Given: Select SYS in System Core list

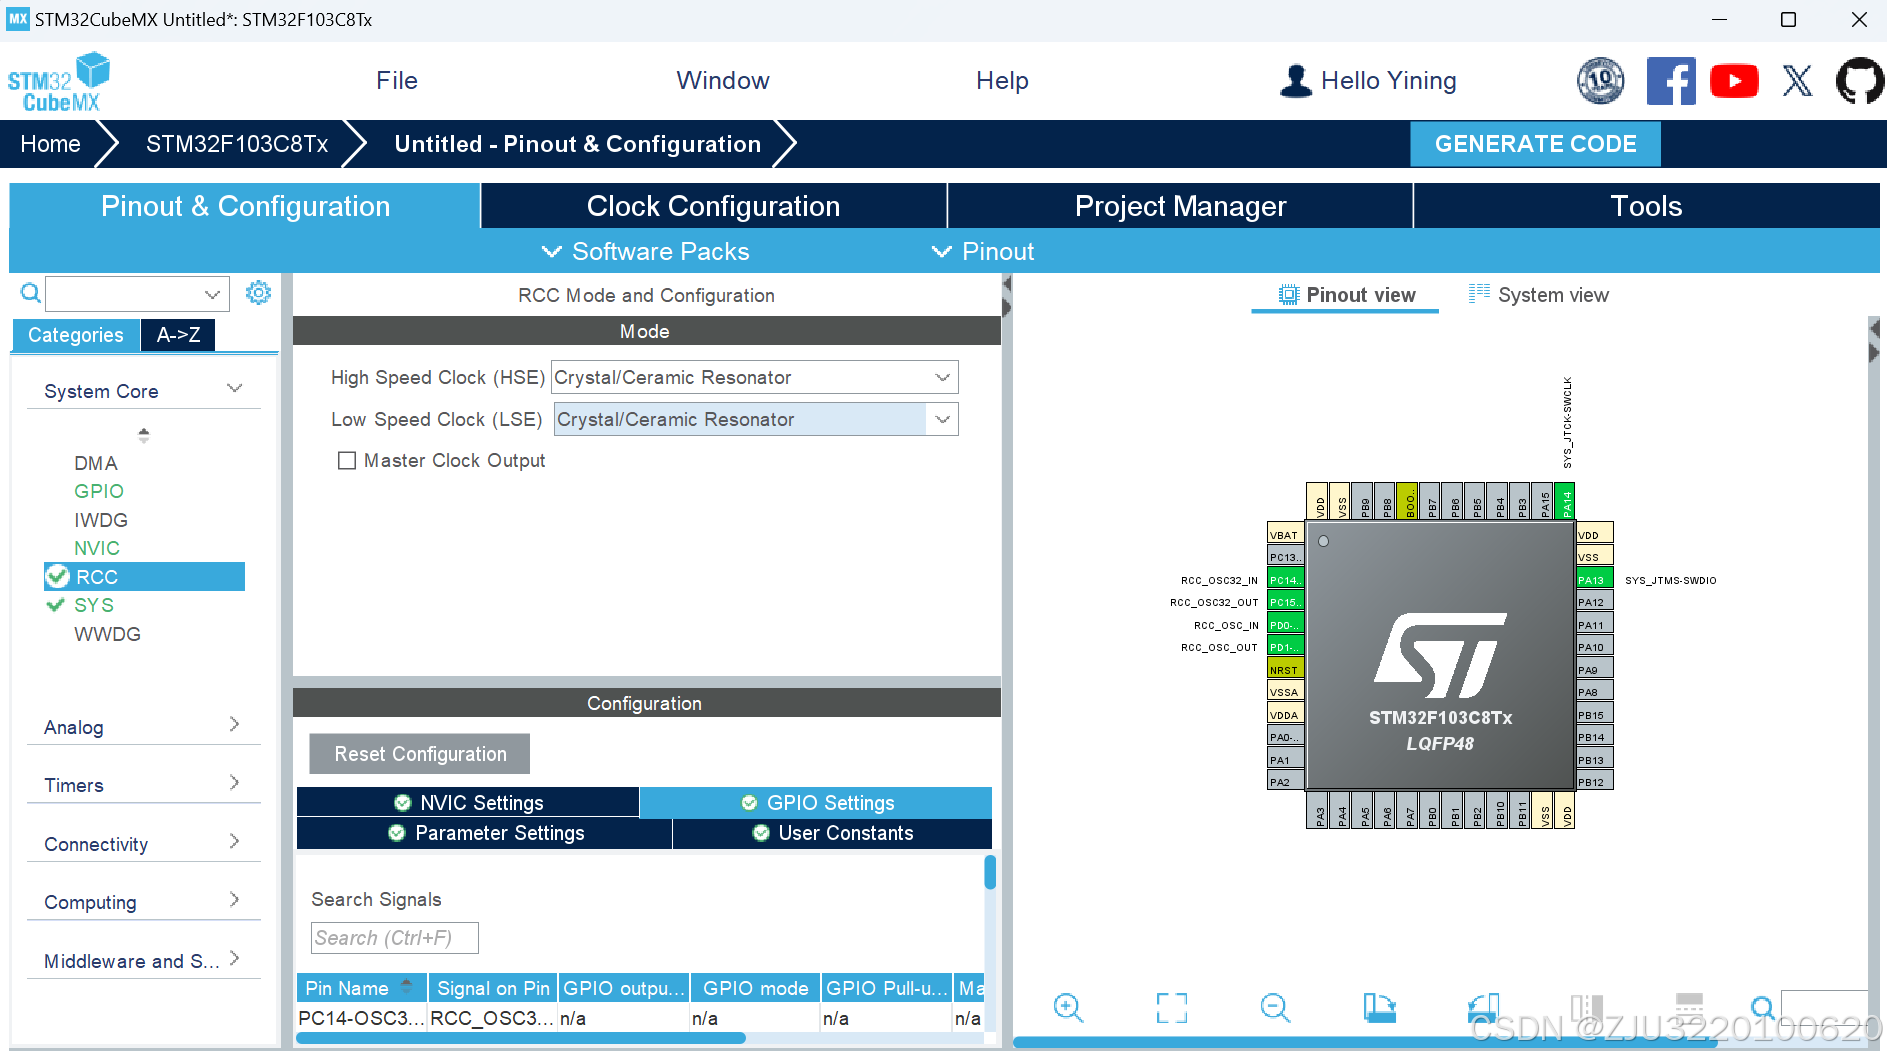Looking at the screenshot, I should [x=94, y=605].
